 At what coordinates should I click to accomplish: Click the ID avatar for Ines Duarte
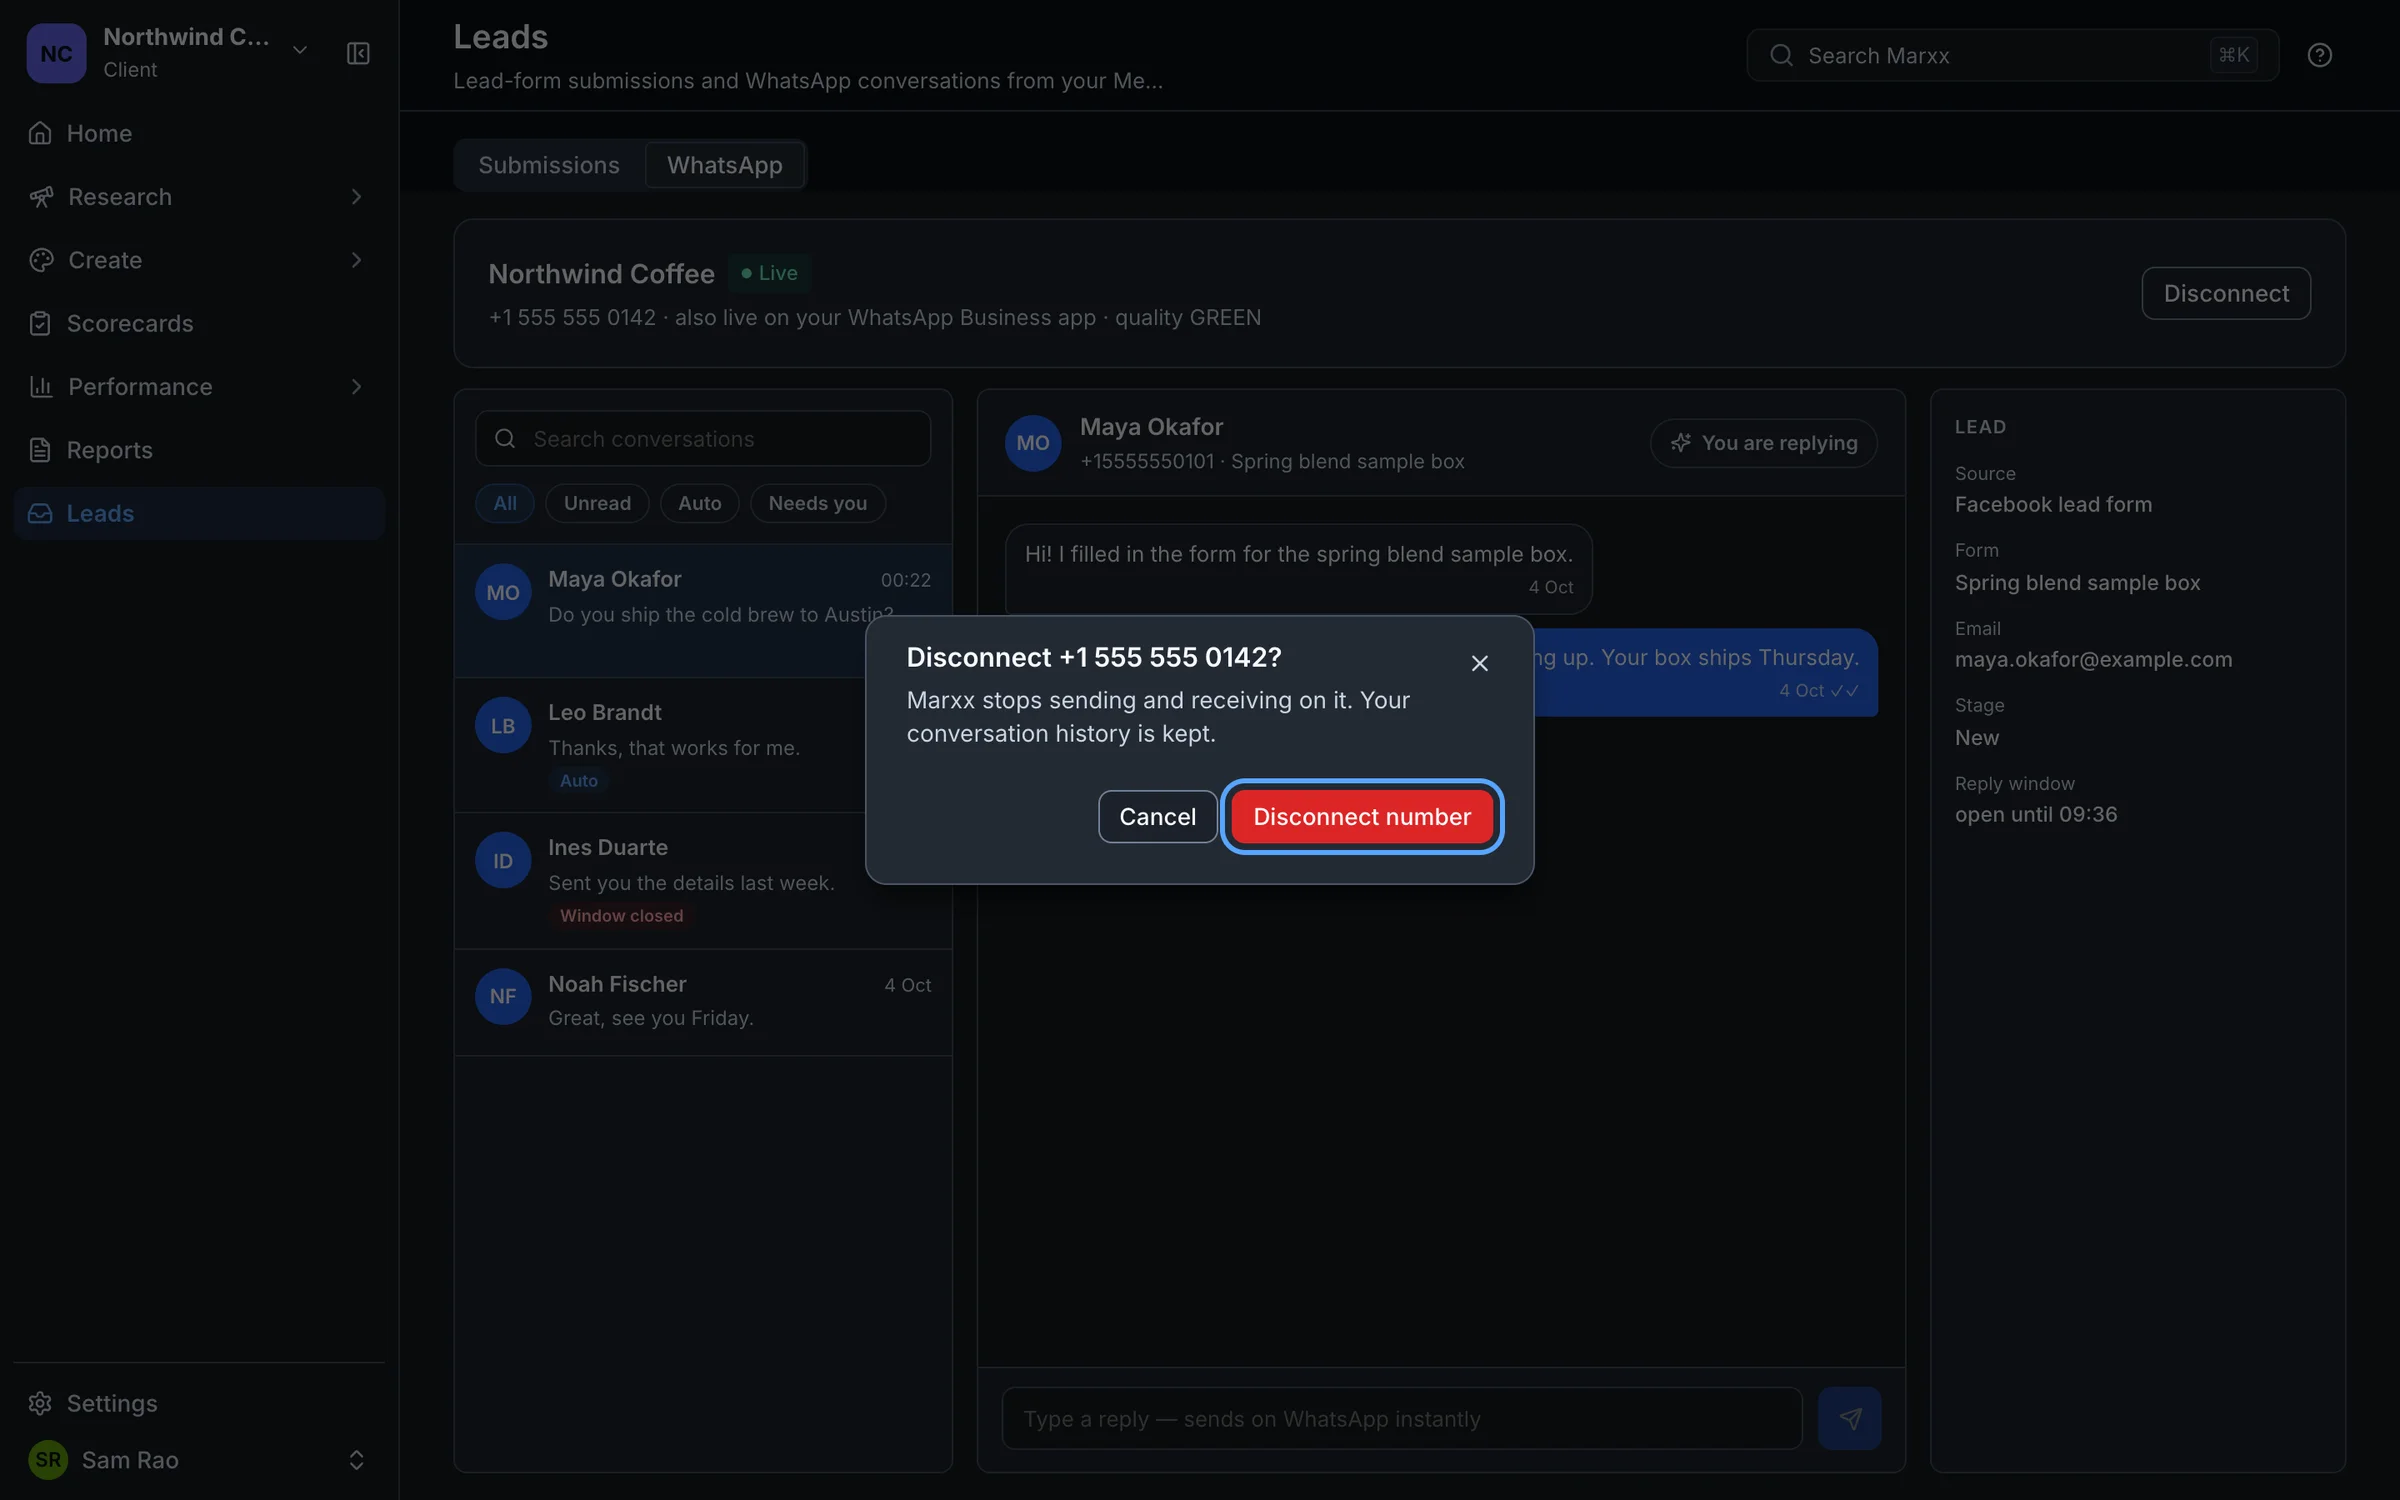click(502, 860)
